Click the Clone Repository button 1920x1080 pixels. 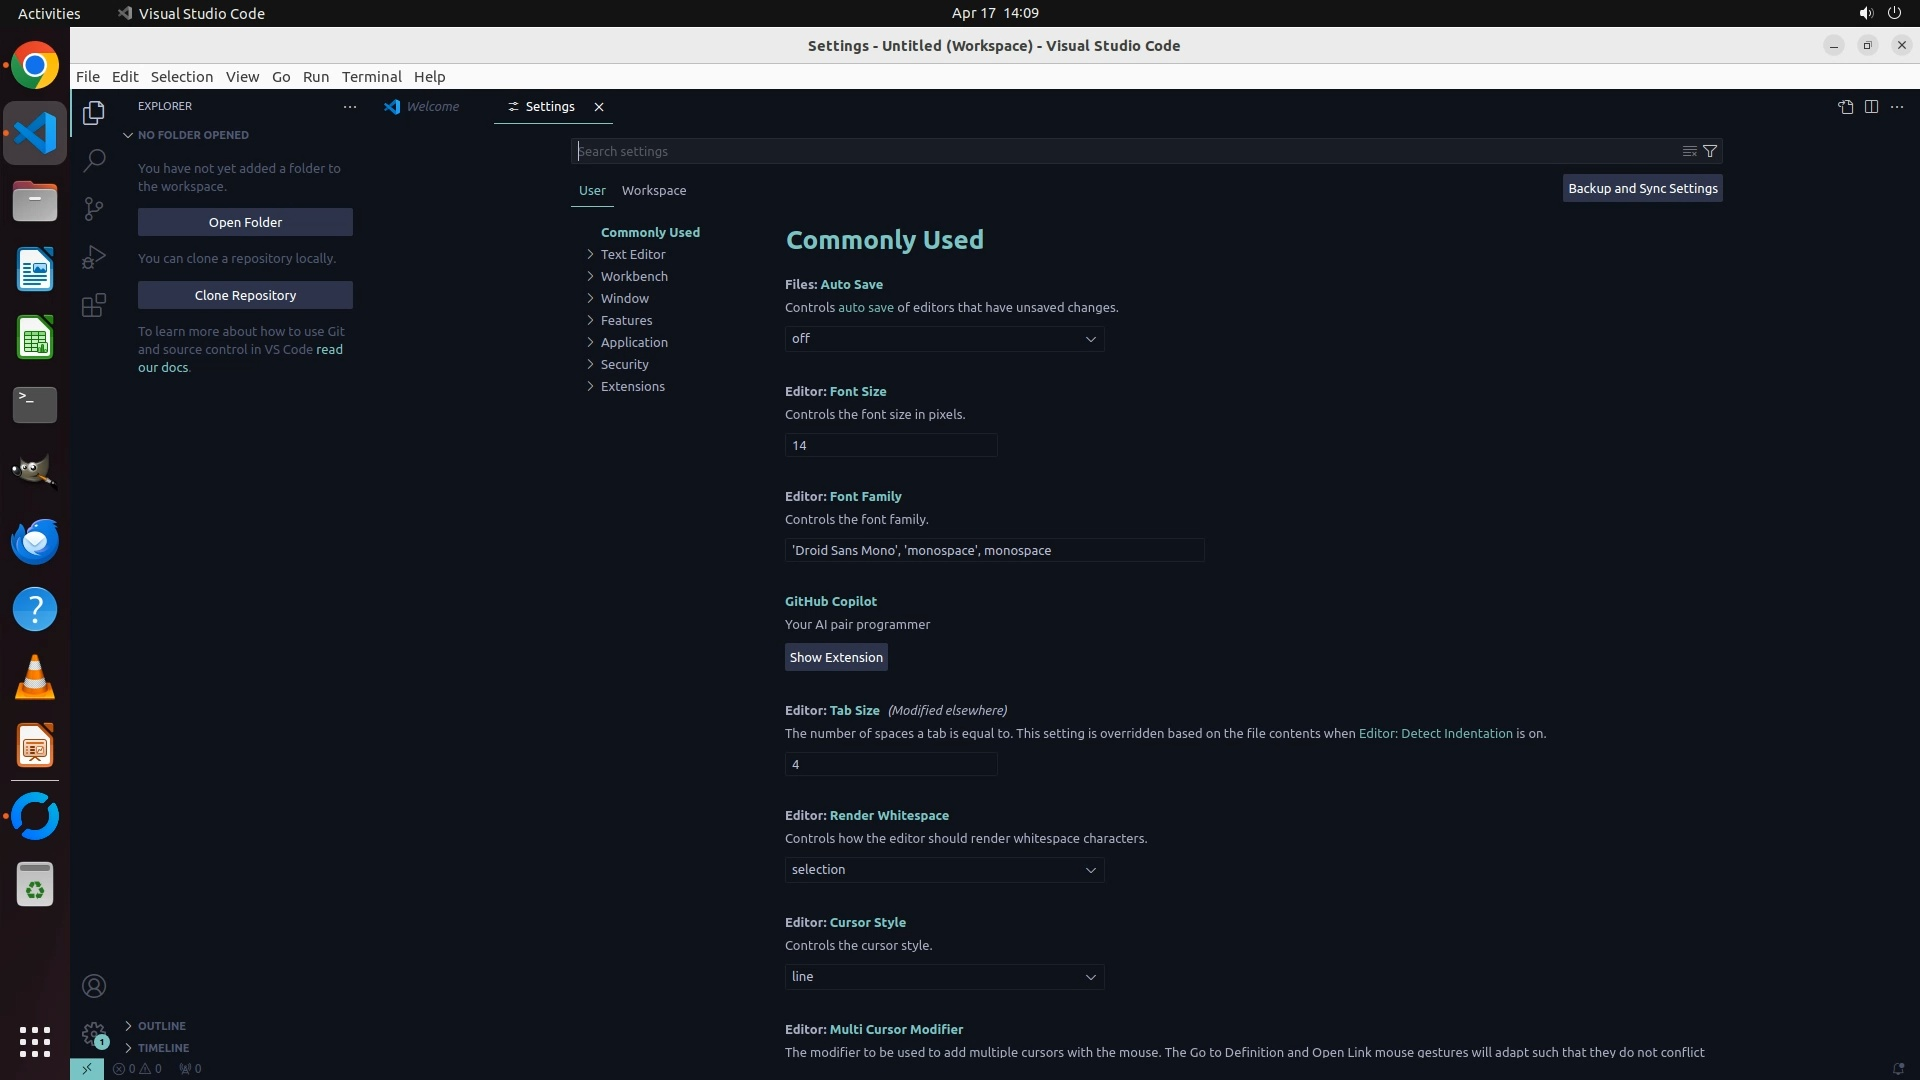point(245,295)
